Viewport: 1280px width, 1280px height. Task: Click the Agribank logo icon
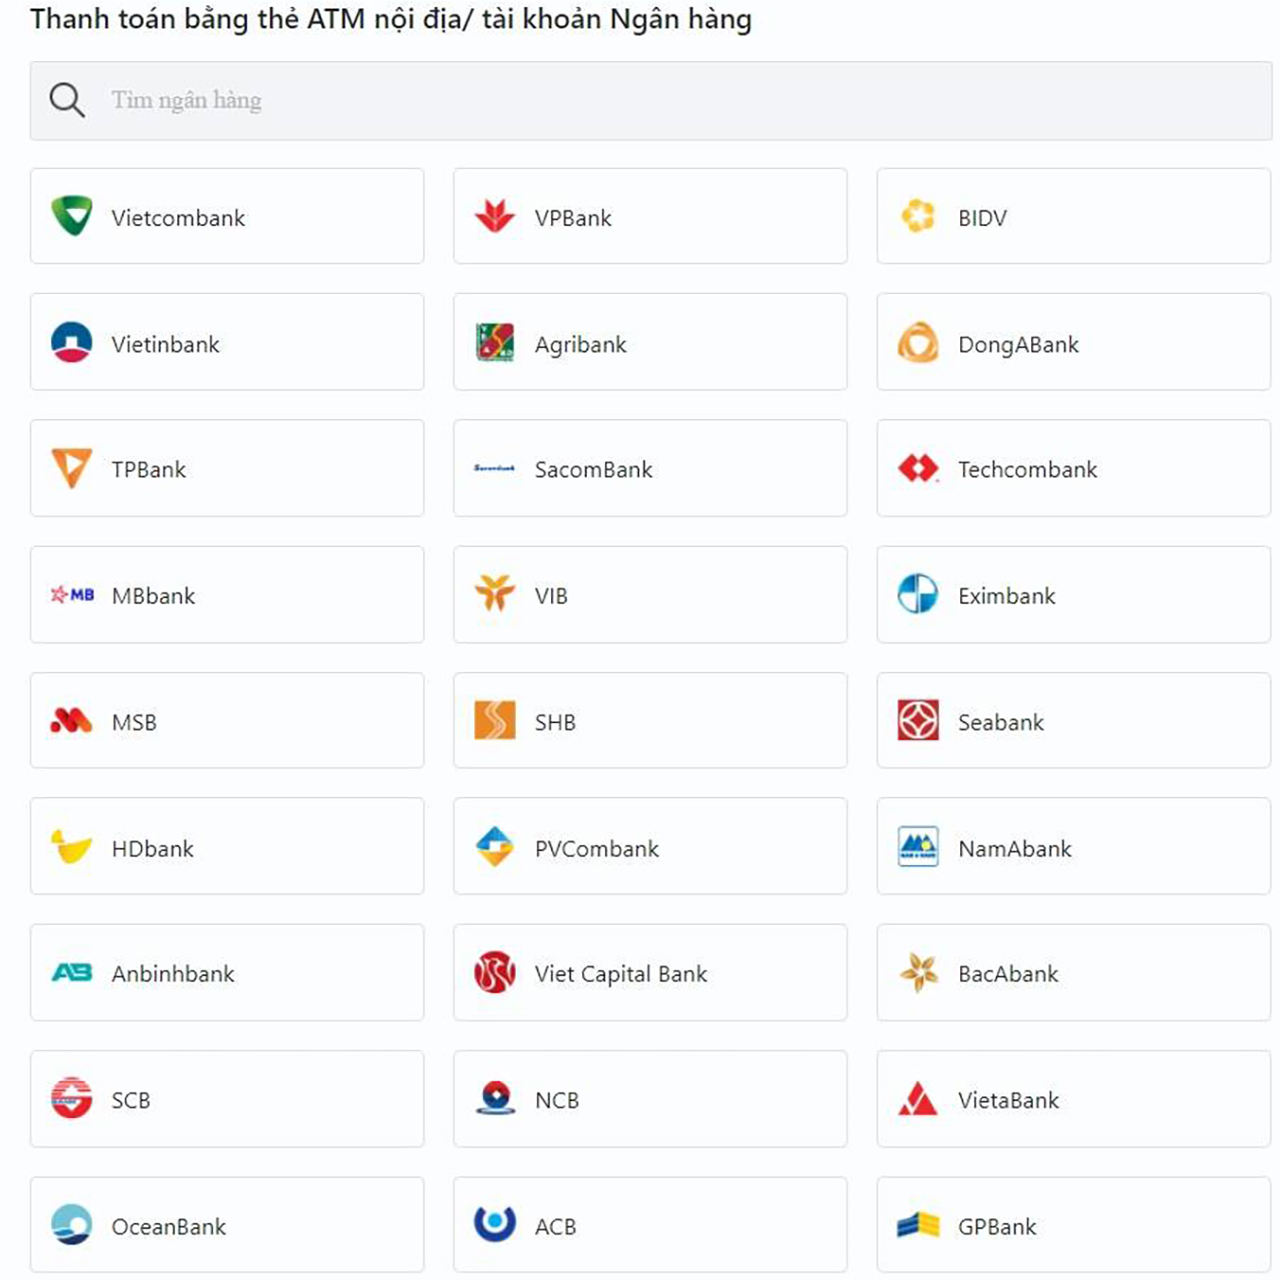point(495,343)
